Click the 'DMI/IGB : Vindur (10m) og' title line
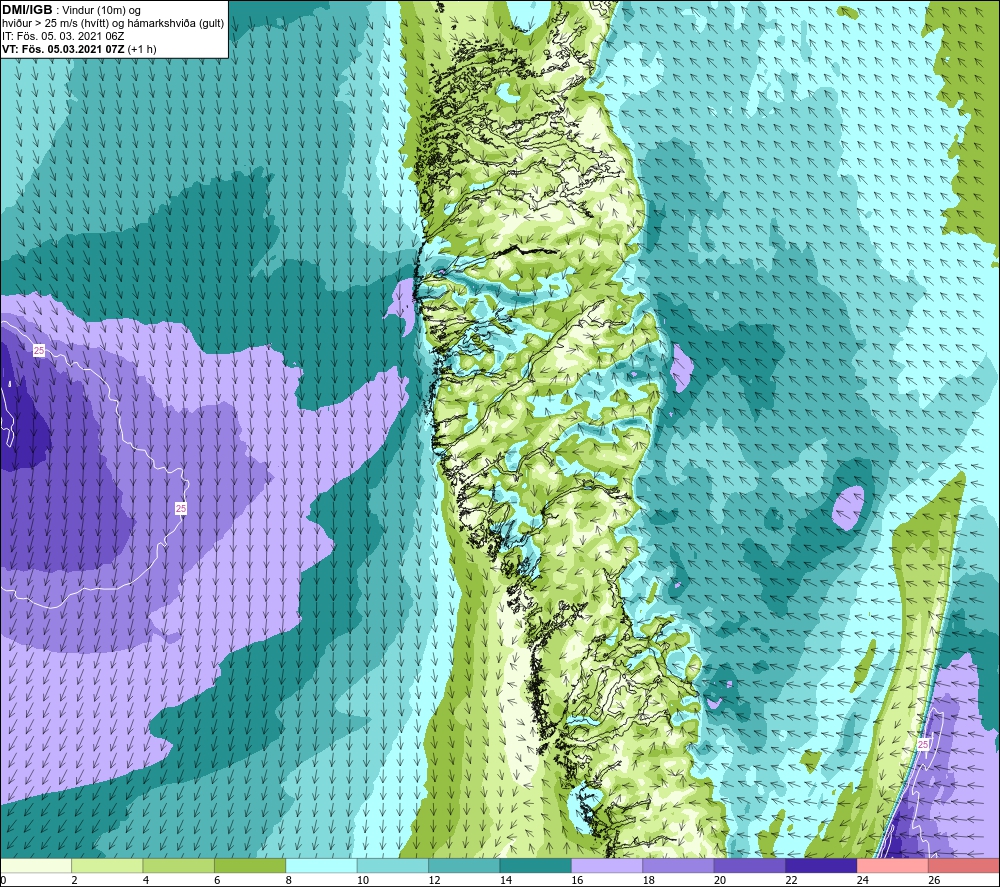 coord(71,10)
